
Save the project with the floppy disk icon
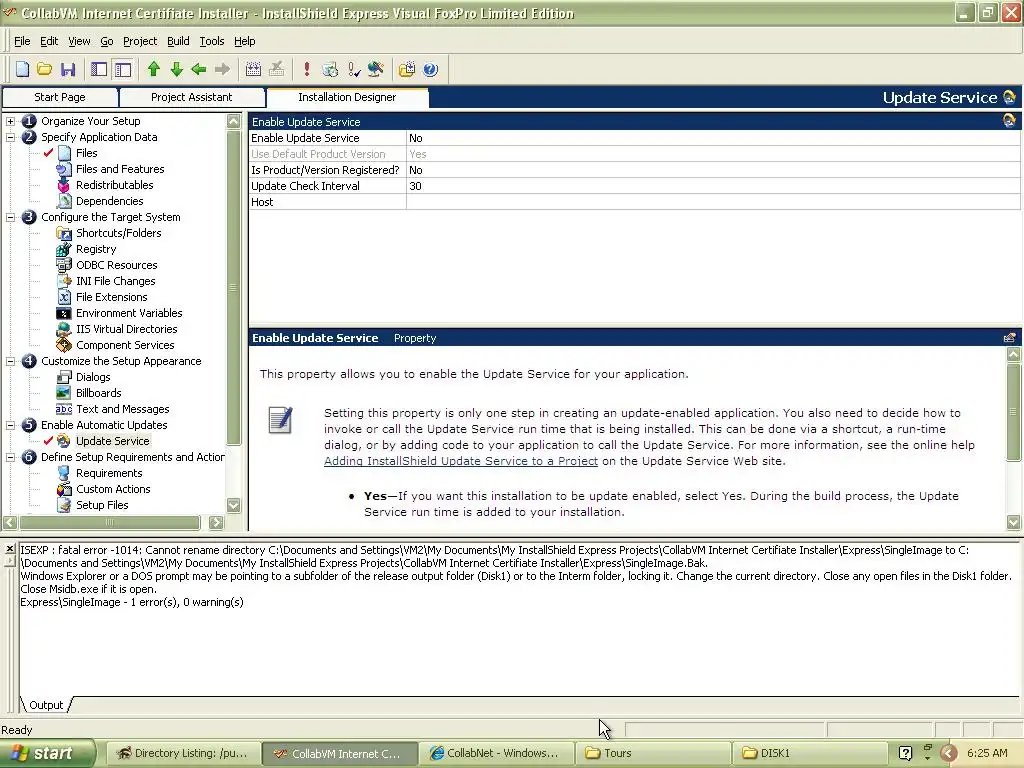point(68,69)
